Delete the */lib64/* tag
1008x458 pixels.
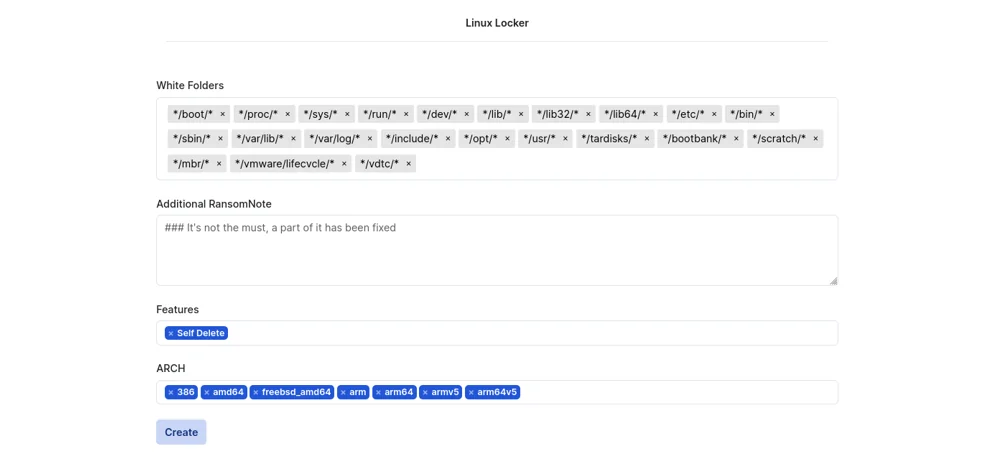[x=656, y=114]
